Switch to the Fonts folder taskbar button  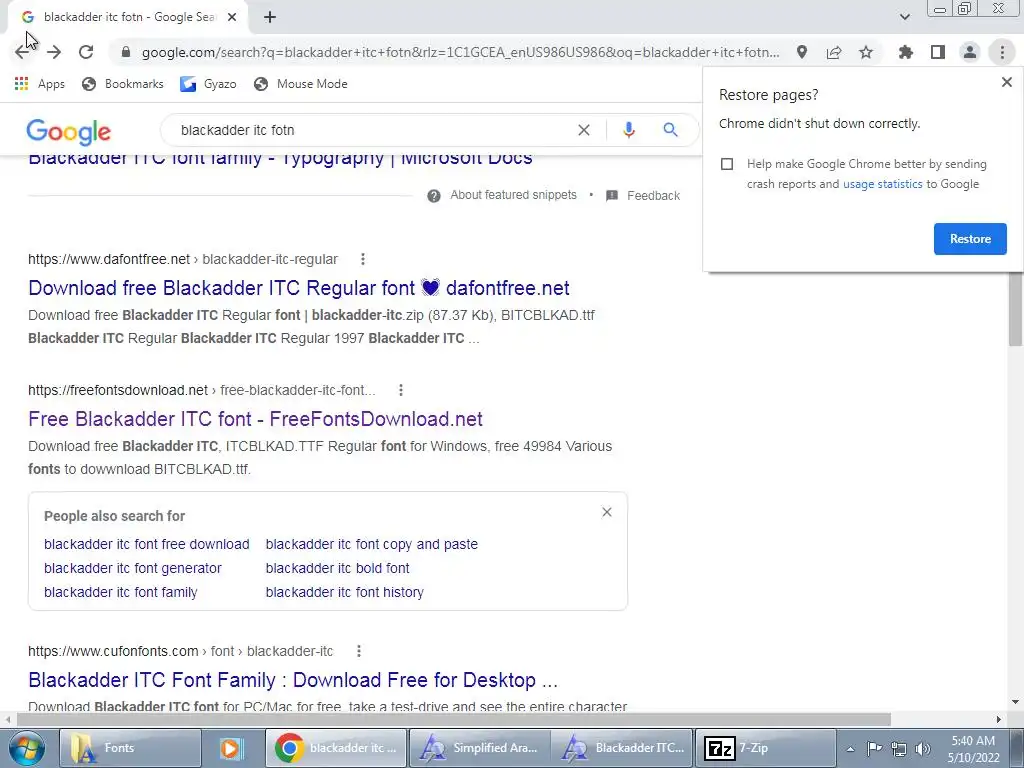tap(131, 748)
